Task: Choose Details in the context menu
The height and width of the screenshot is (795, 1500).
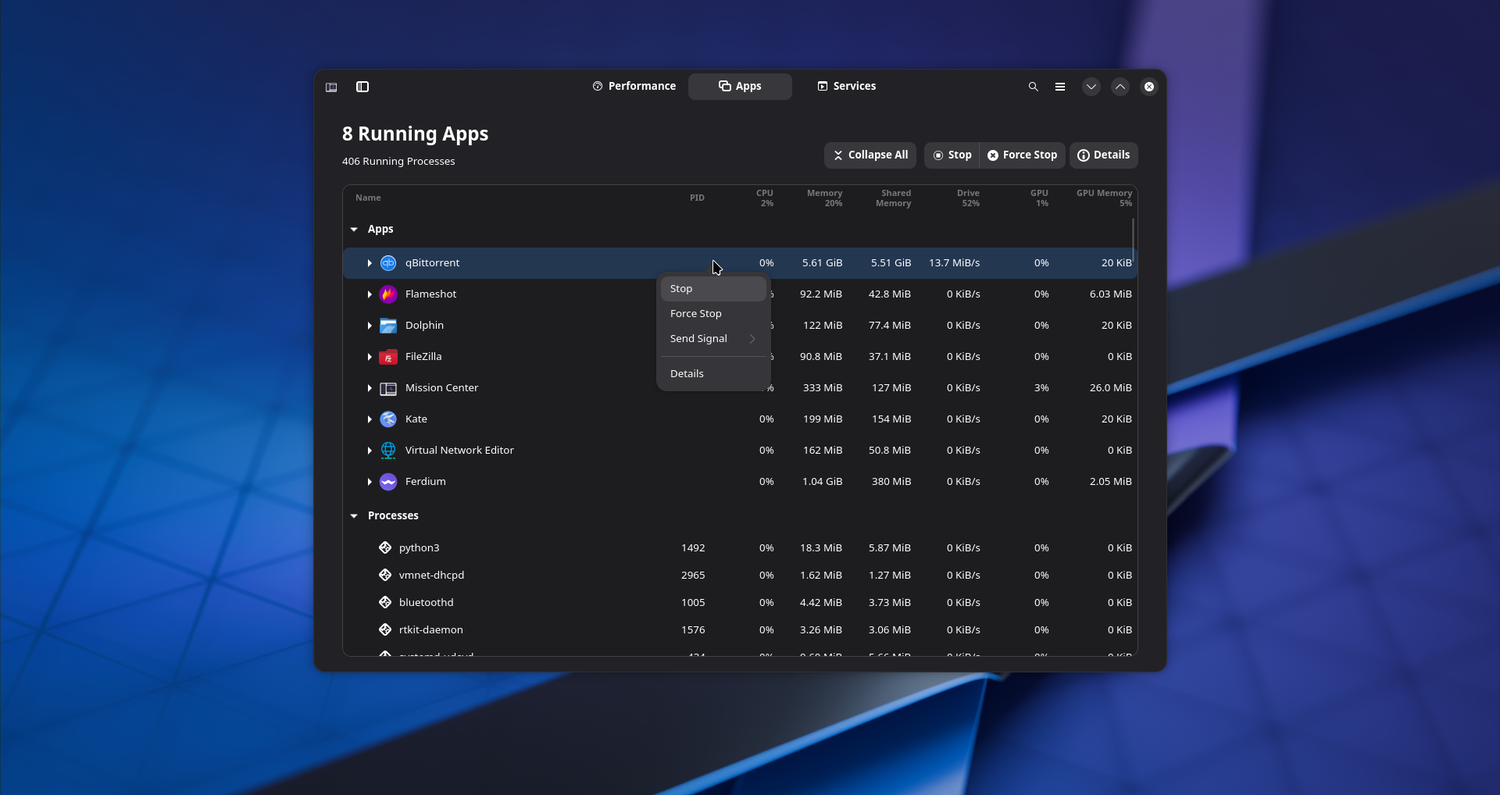Action: pos(713,374)
